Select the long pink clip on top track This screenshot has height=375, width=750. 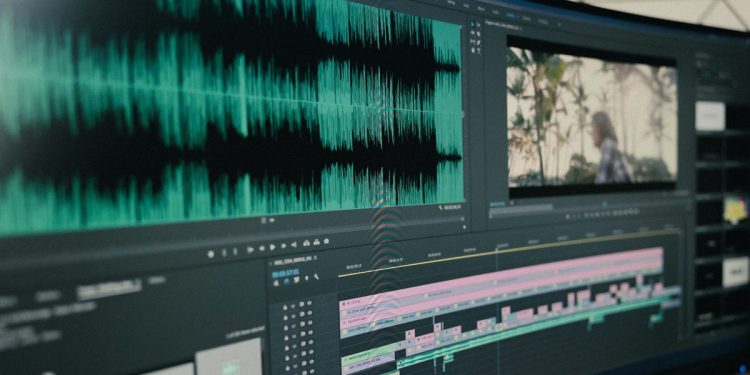502,278
